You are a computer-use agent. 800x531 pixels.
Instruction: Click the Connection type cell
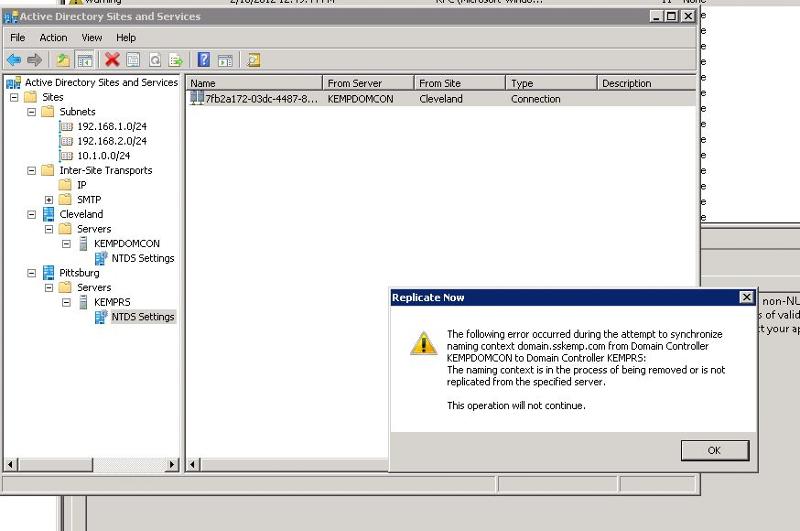tap(536, 99)
